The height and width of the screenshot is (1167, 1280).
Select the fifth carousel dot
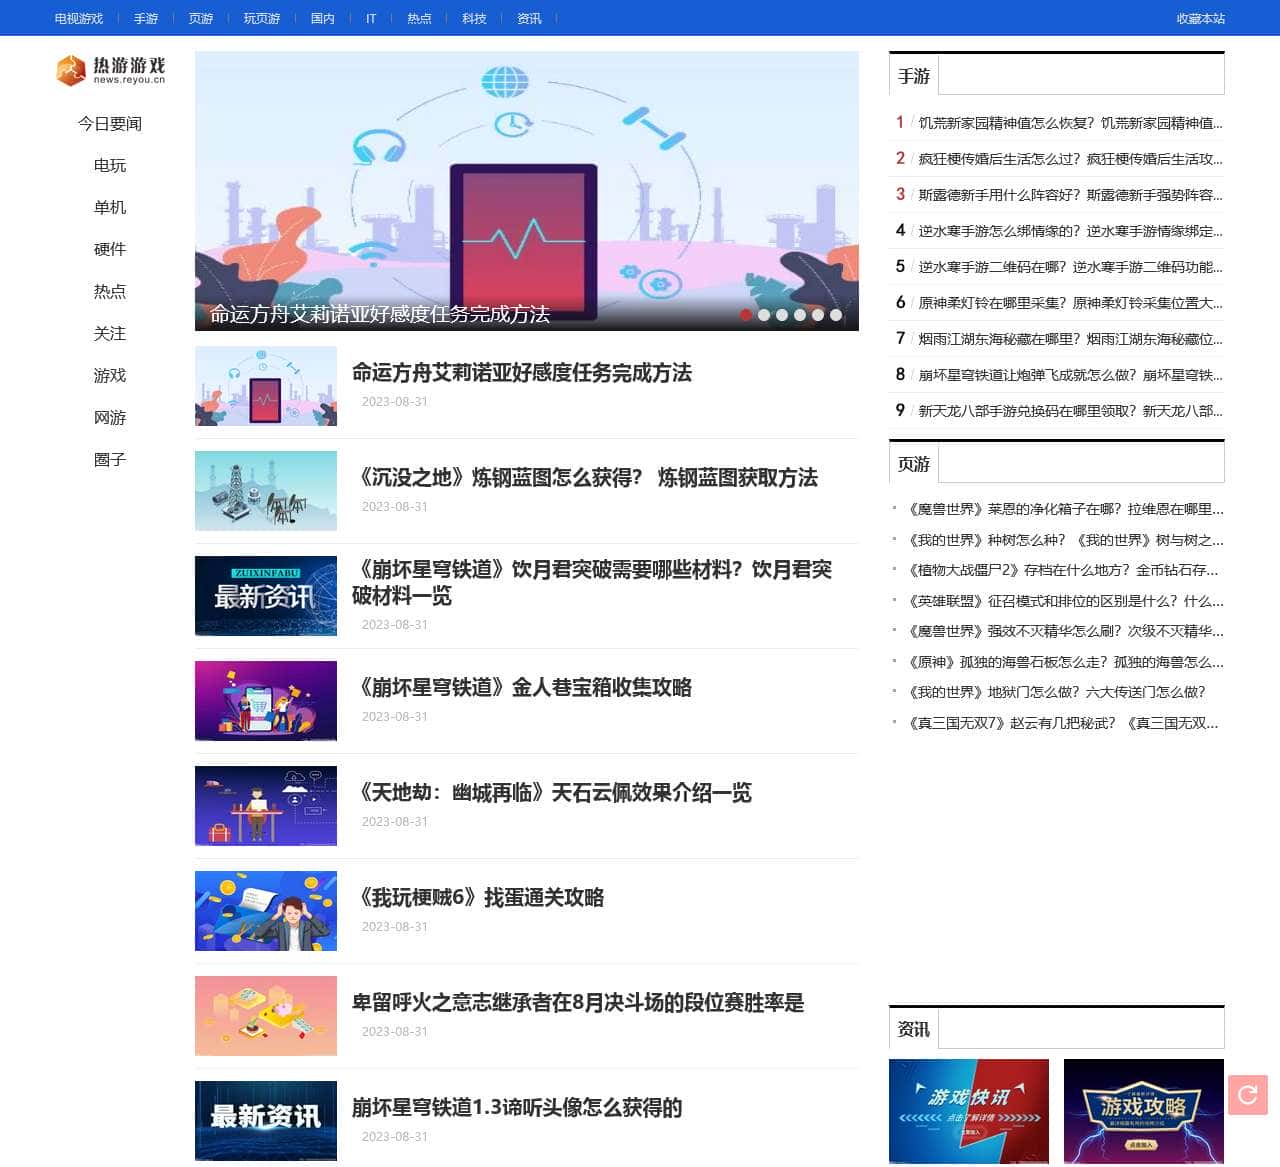pyautogui.click(x=818, y=314)
